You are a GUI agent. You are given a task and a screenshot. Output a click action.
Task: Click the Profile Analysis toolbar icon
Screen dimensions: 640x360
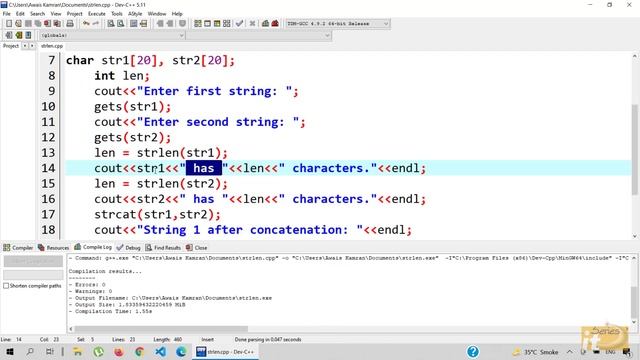[x=265, y=24]
